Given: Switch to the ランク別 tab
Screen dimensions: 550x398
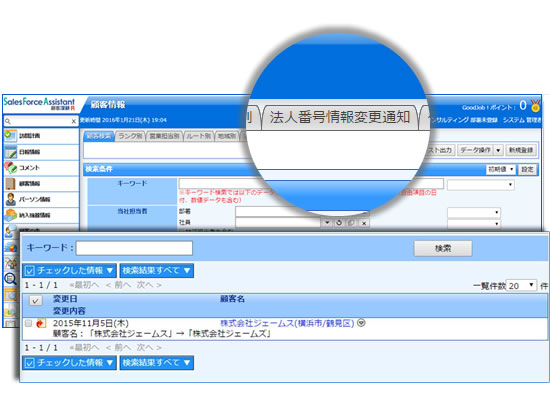Looking at the screenshot, I should tap(129, 136).
